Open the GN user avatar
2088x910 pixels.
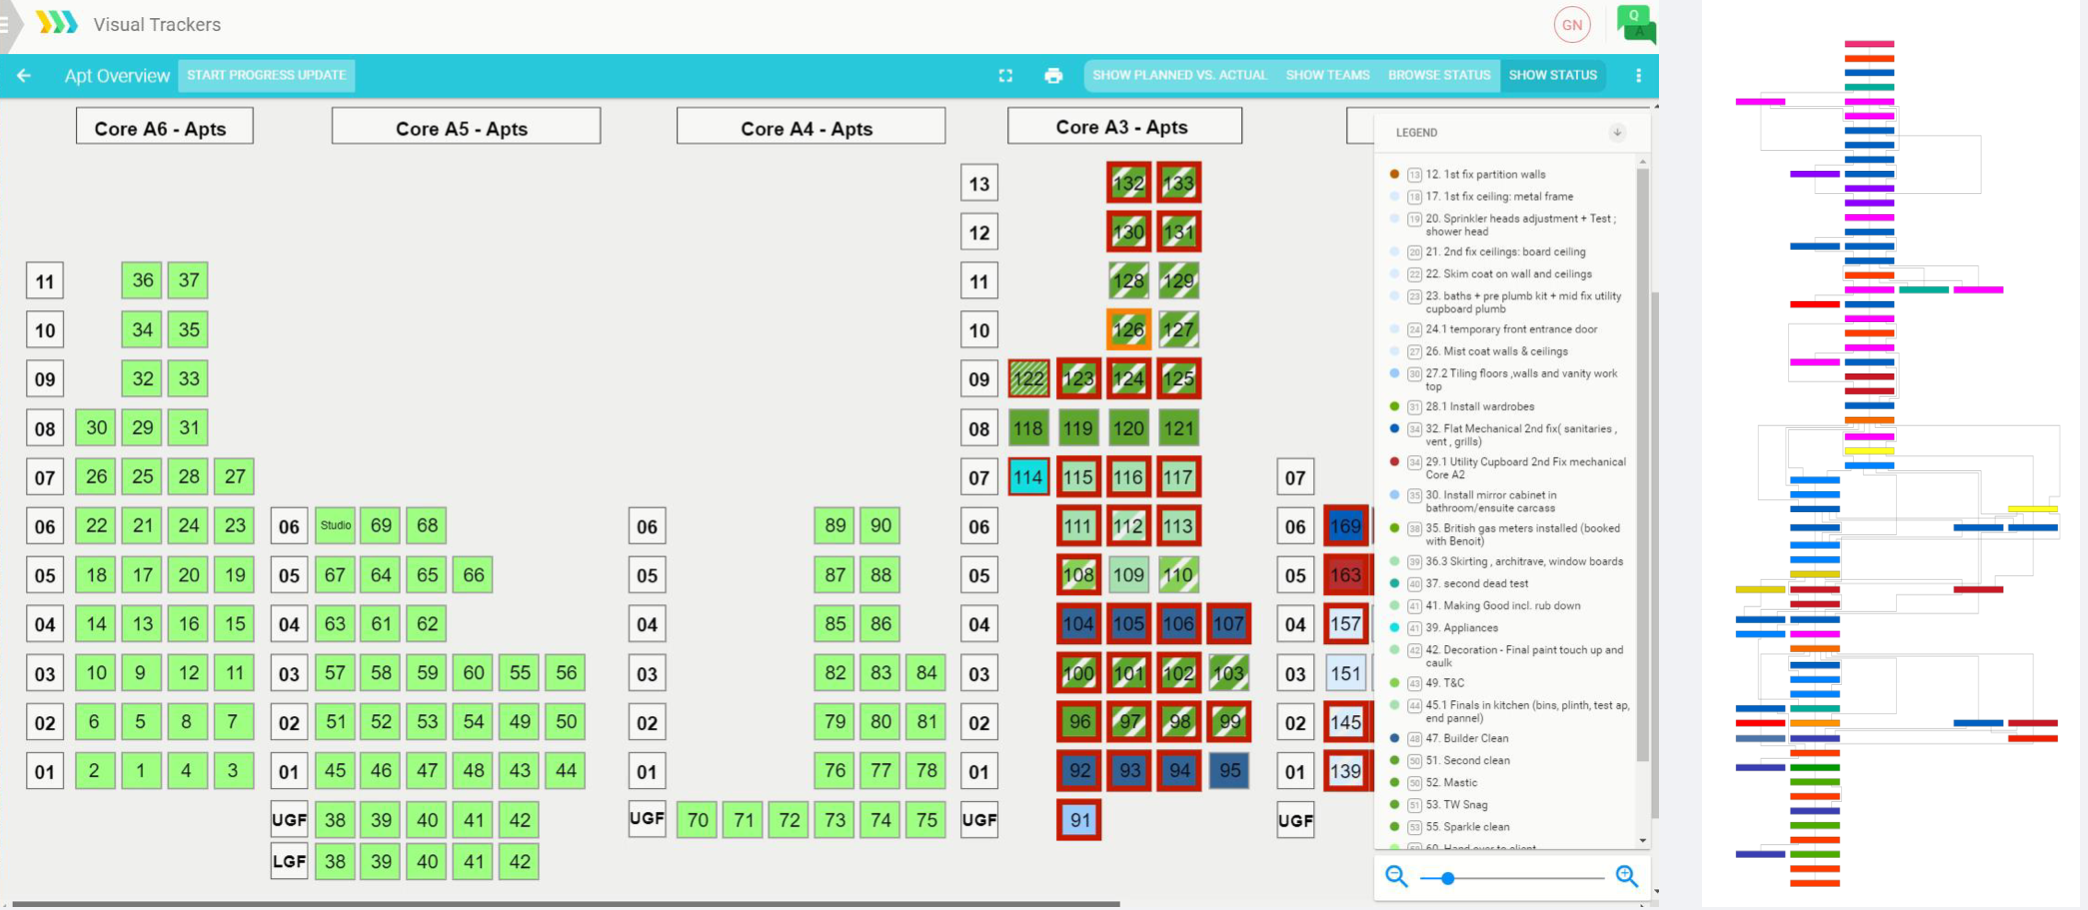pos(1571,24)
